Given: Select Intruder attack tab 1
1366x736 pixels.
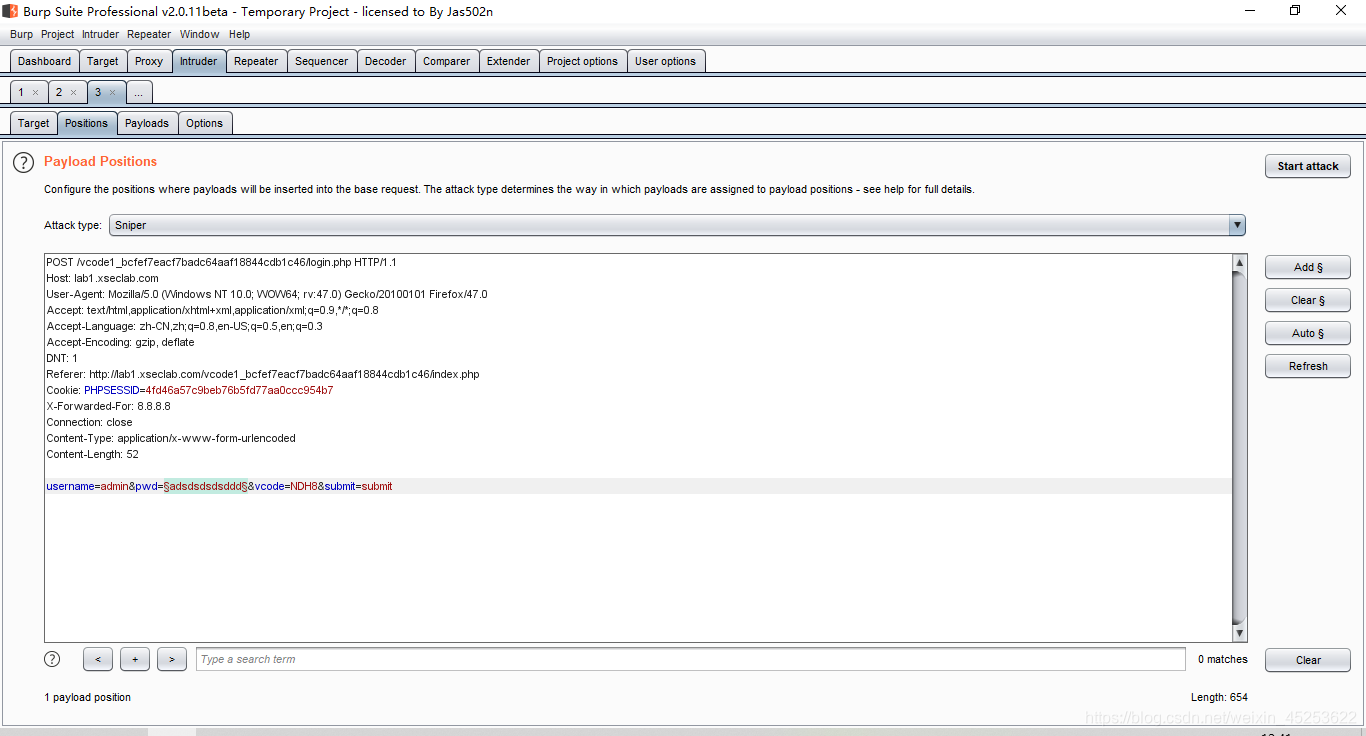Looking at the screenshot, I should pos(21,92).
